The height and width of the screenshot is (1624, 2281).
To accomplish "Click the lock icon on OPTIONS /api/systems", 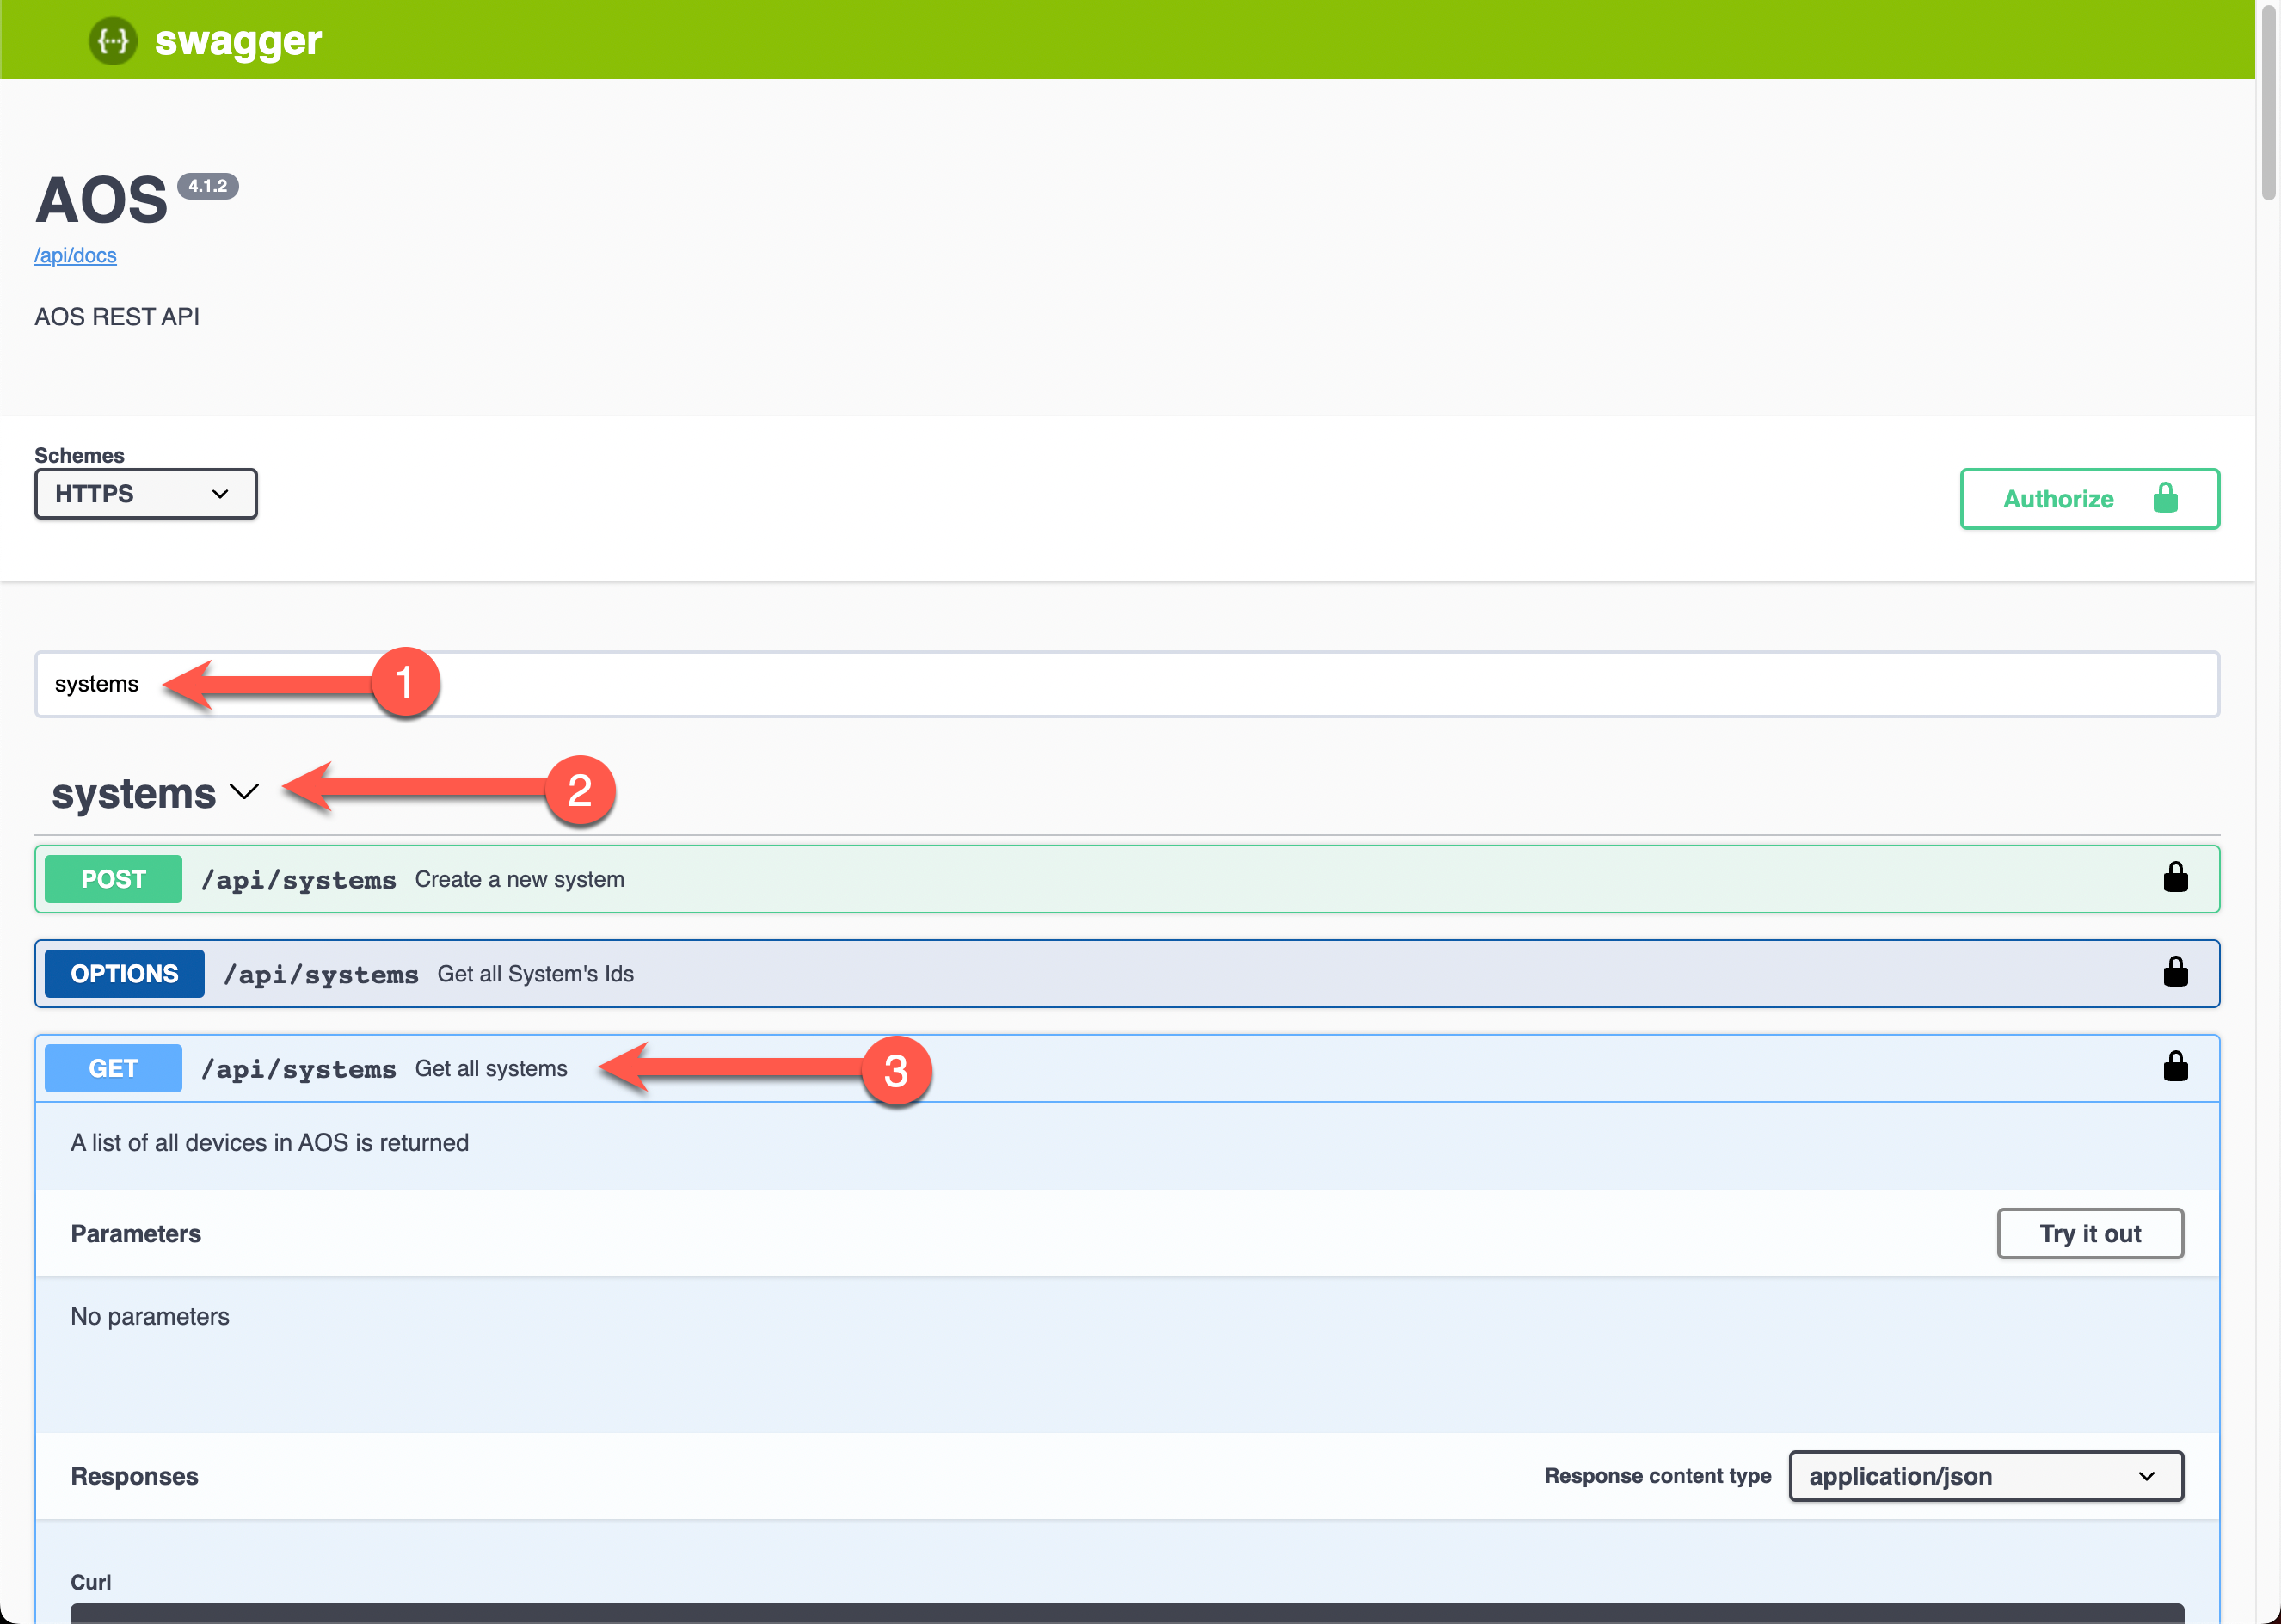I will [2175, 972].
